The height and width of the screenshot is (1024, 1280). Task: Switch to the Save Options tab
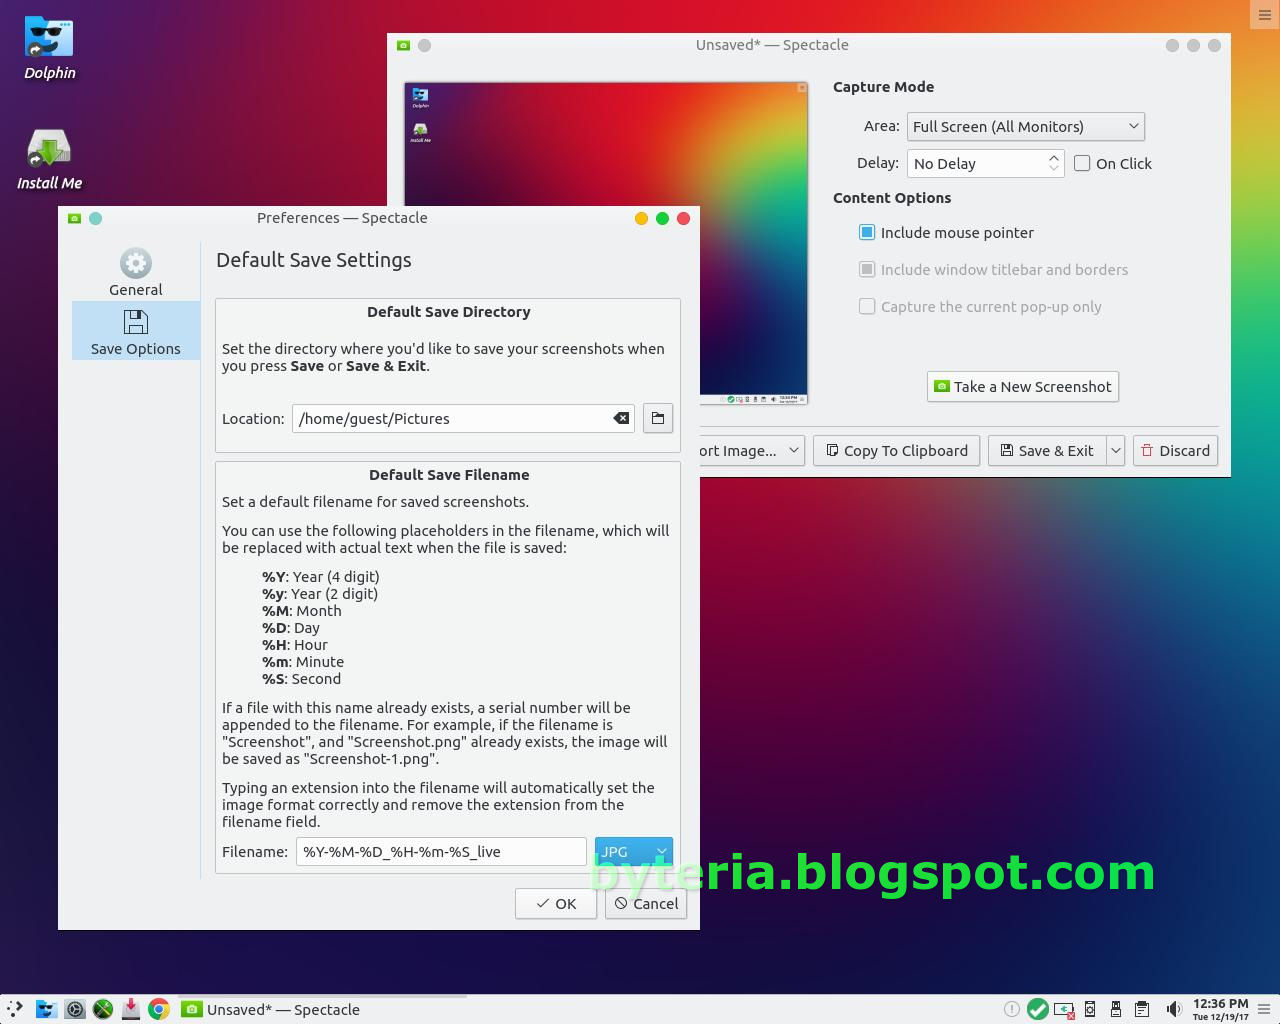(135, 331)
